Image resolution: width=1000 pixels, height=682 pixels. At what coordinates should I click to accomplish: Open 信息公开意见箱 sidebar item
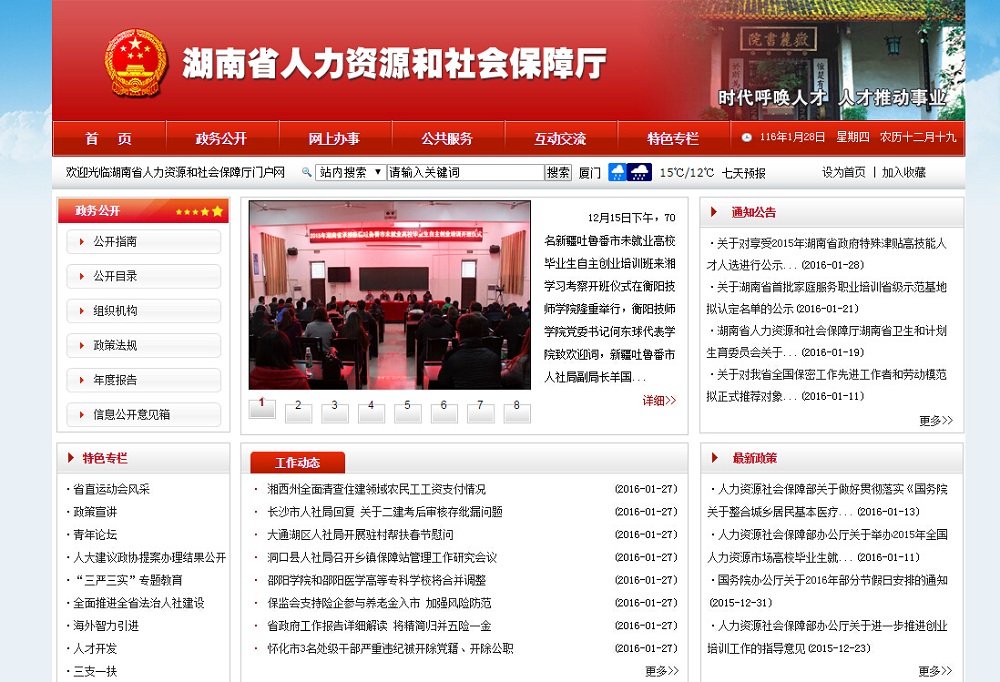tap(143, 414)
